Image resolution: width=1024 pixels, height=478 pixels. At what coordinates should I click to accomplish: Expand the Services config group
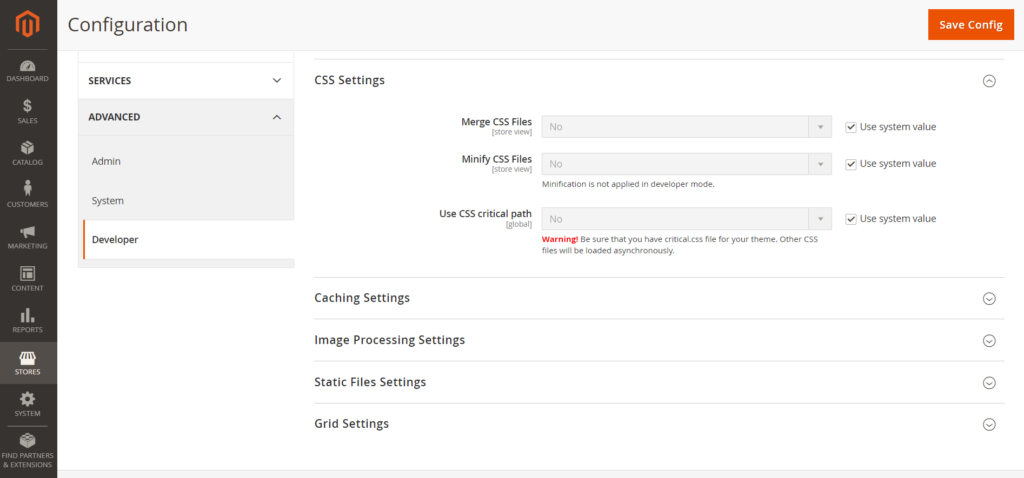click(186, 80)
